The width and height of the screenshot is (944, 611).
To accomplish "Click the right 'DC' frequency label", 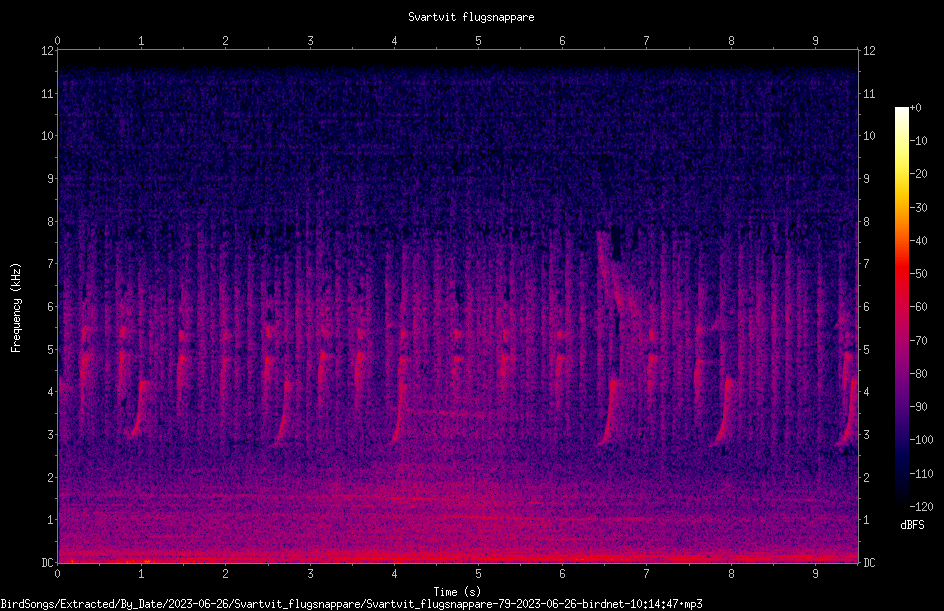I will [x=869, y=562].
